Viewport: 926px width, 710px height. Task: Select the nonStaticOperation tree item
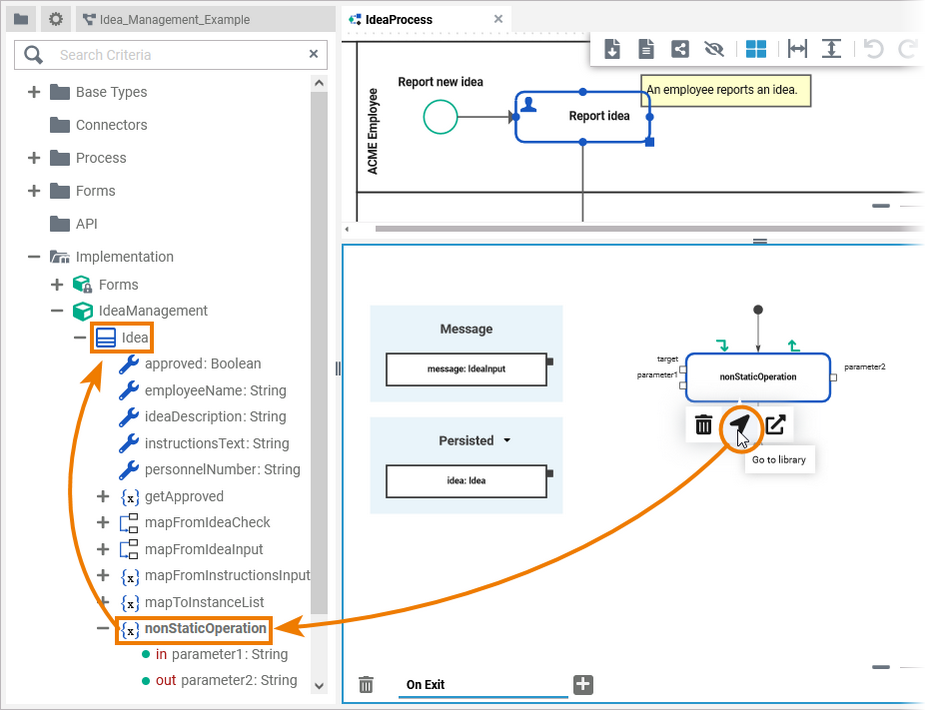click(x=205, y=629)
